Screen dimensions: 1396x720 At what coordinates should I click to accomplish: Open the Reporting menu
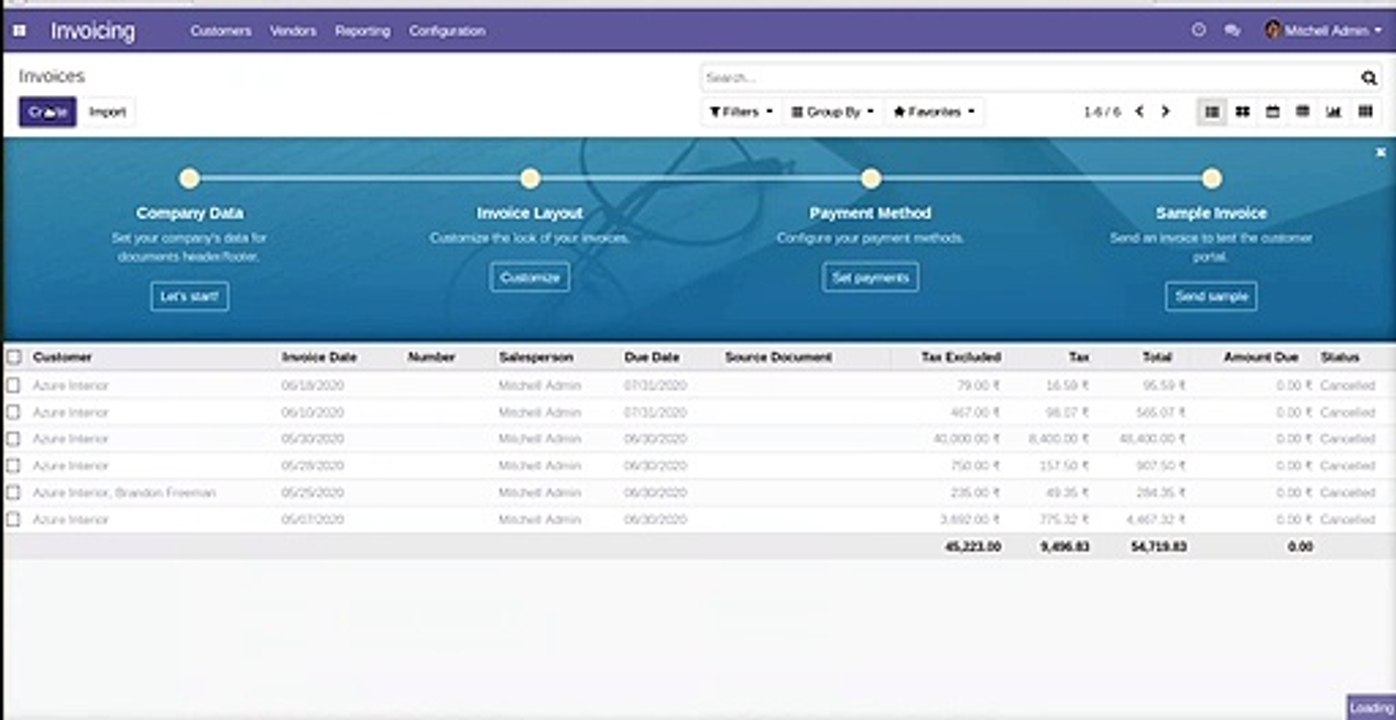click(362, 31)
